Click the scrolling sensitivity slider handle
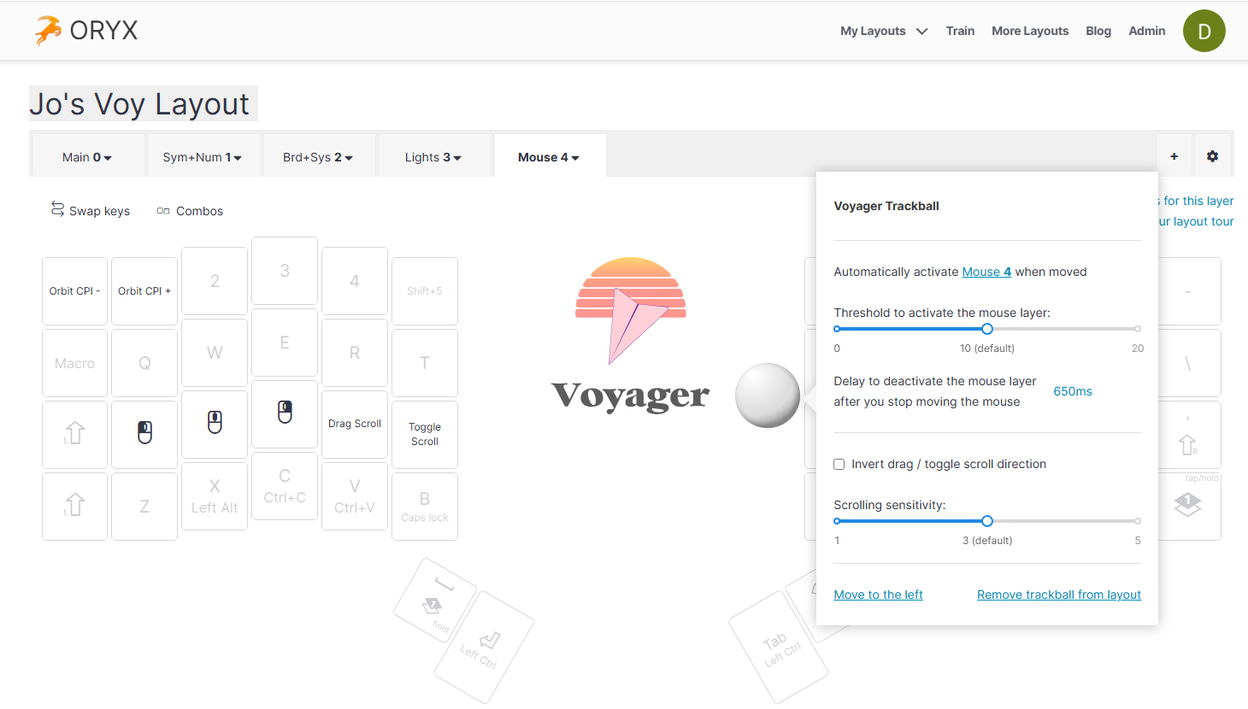This screenshot has width=1248, height=709. click(987, 521)
